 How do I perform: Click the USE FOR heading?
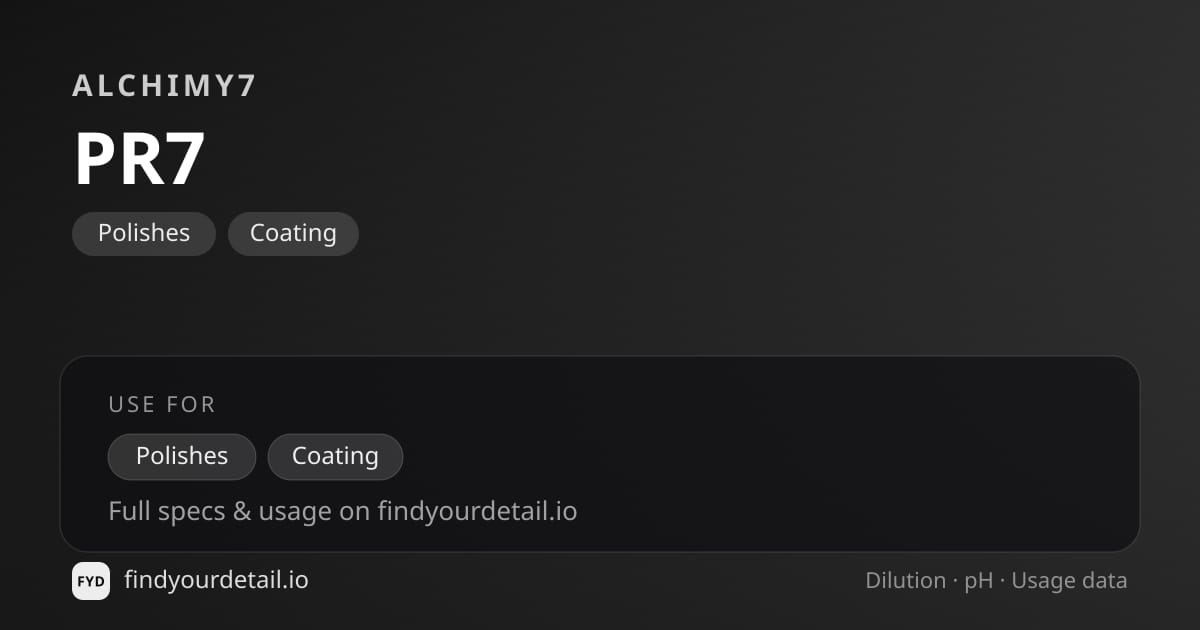162,404
